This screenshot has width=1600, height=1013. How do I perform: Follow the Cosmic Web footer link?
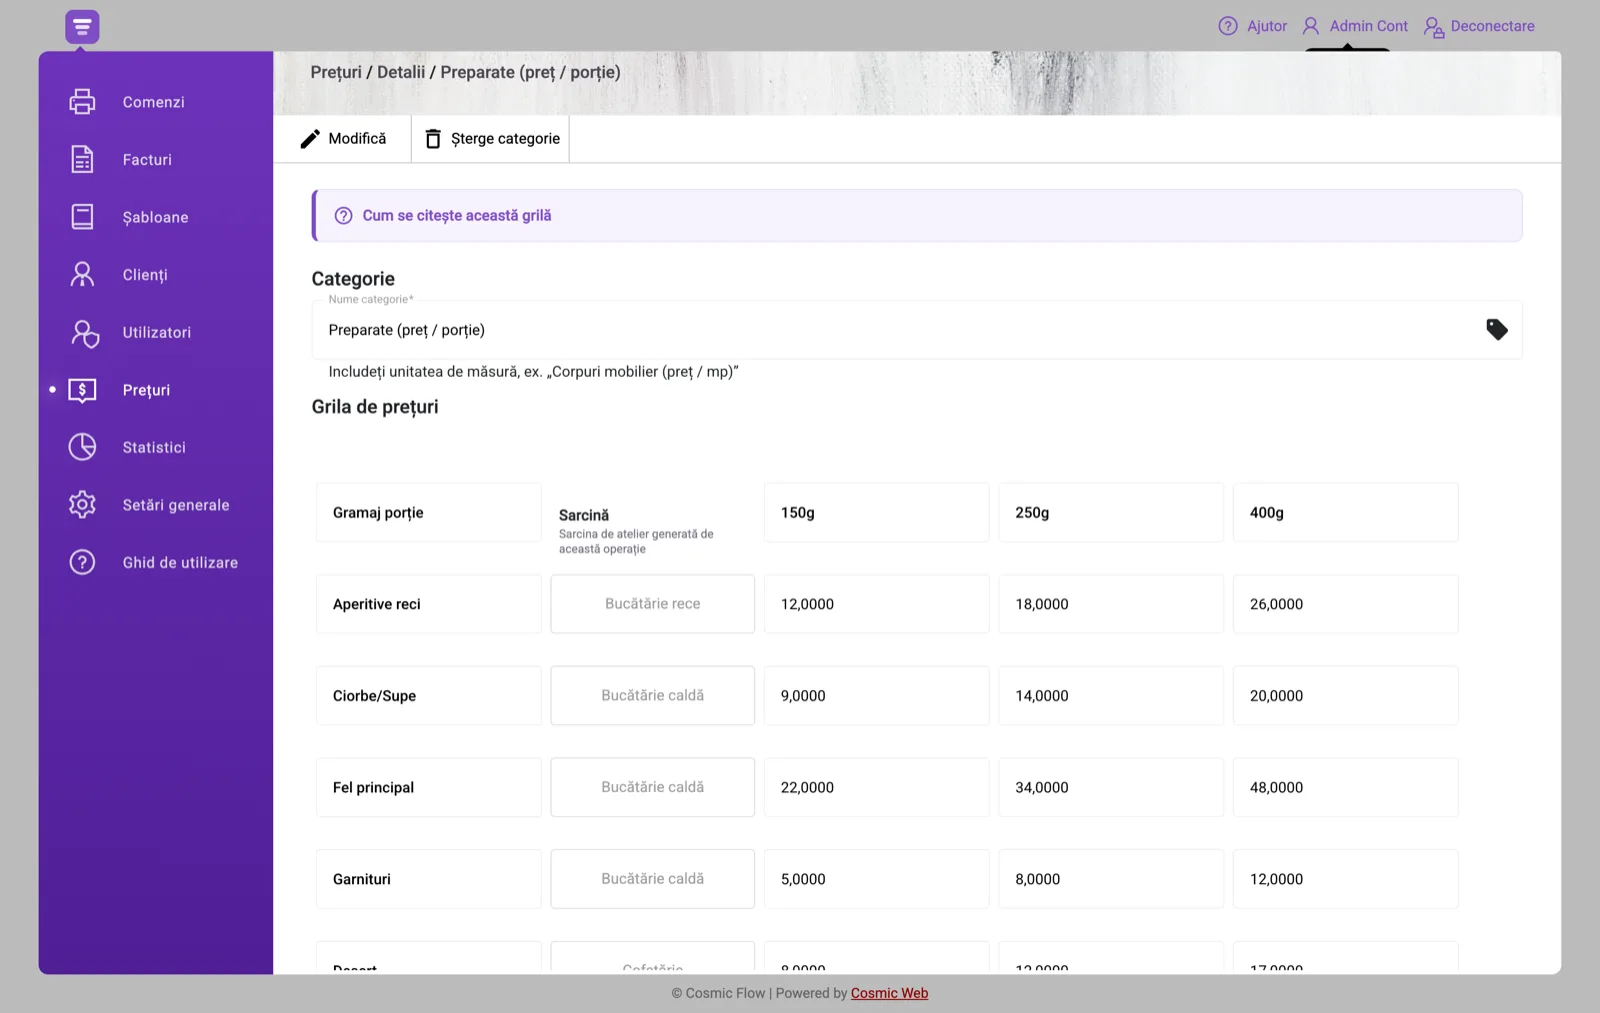click(x=889, y=993)
